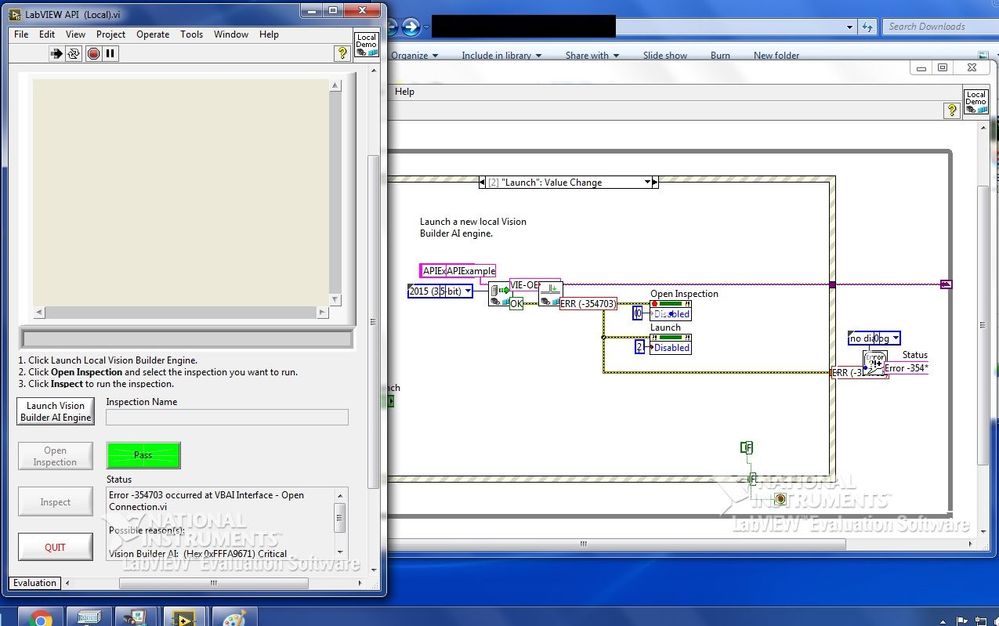The width and height of the screenshot is (999, 626).
Task: Open the Window menu
Action: point(231,34)
